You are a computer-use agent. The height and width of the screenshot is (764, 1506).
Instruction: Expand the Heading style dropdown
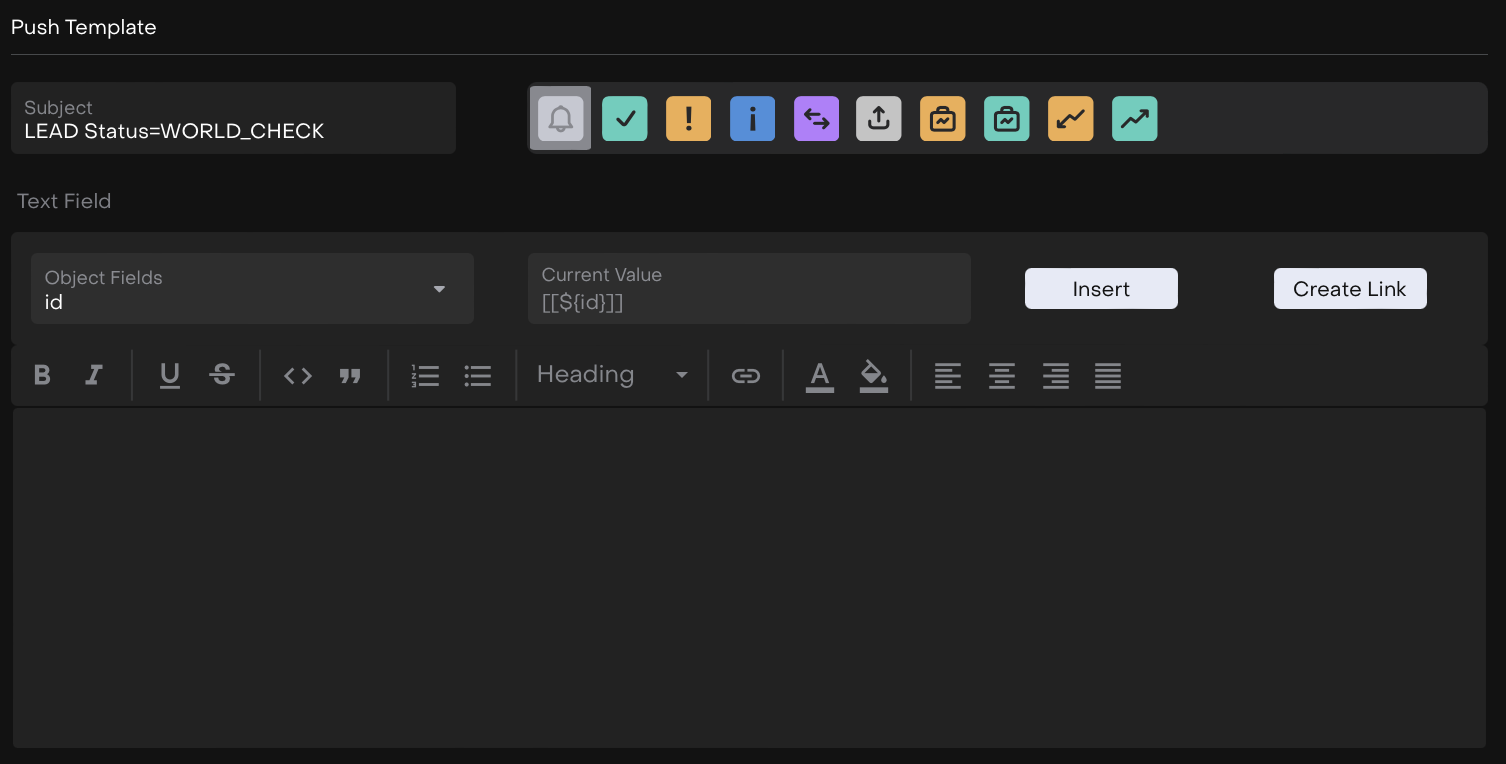612,375
